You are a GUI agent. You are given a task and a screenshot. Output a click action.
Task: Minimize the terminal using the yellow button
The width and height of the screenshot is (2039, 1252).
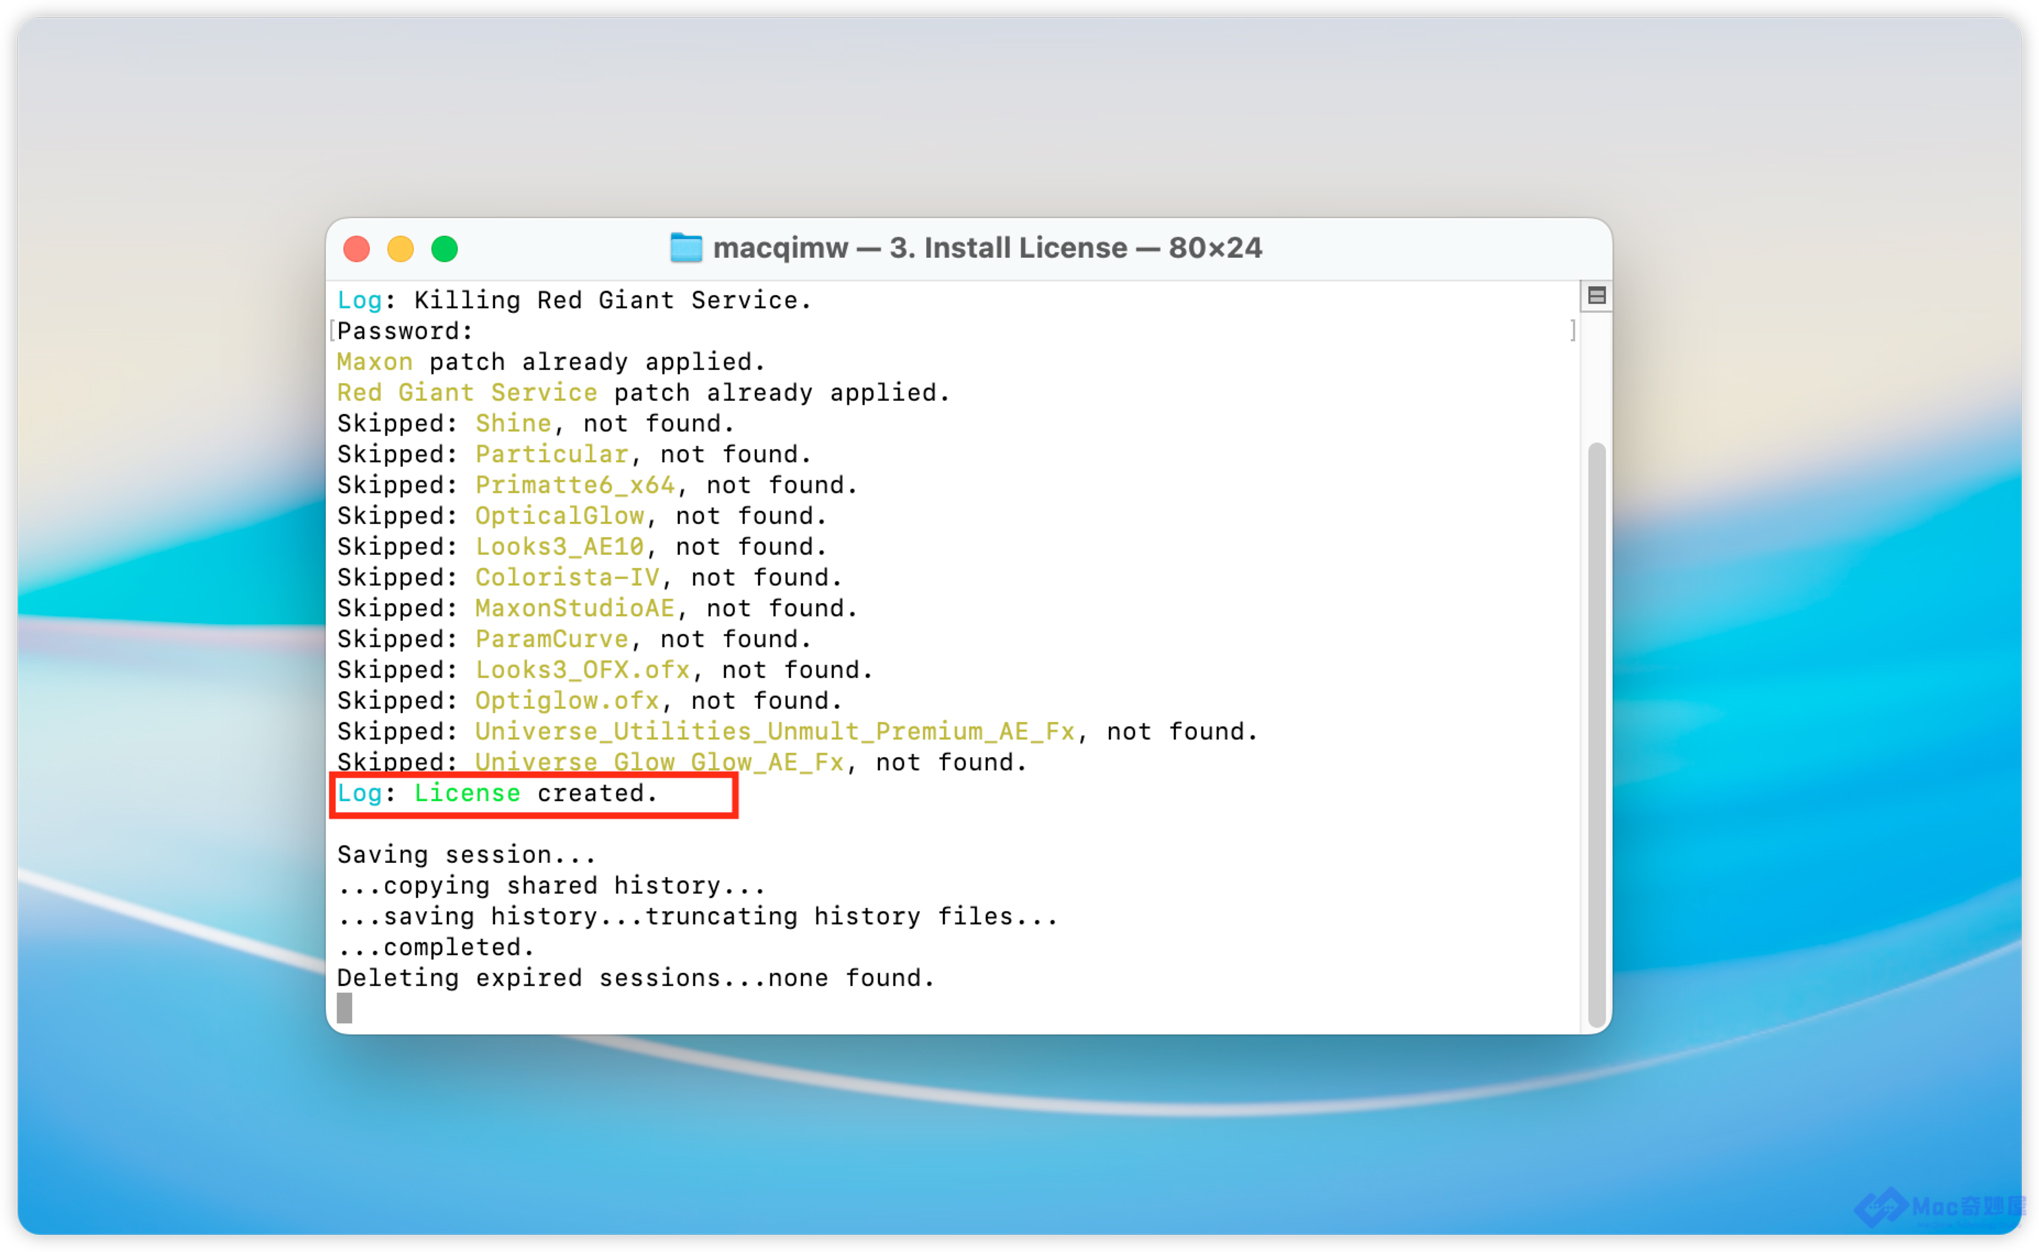(401, 249)
